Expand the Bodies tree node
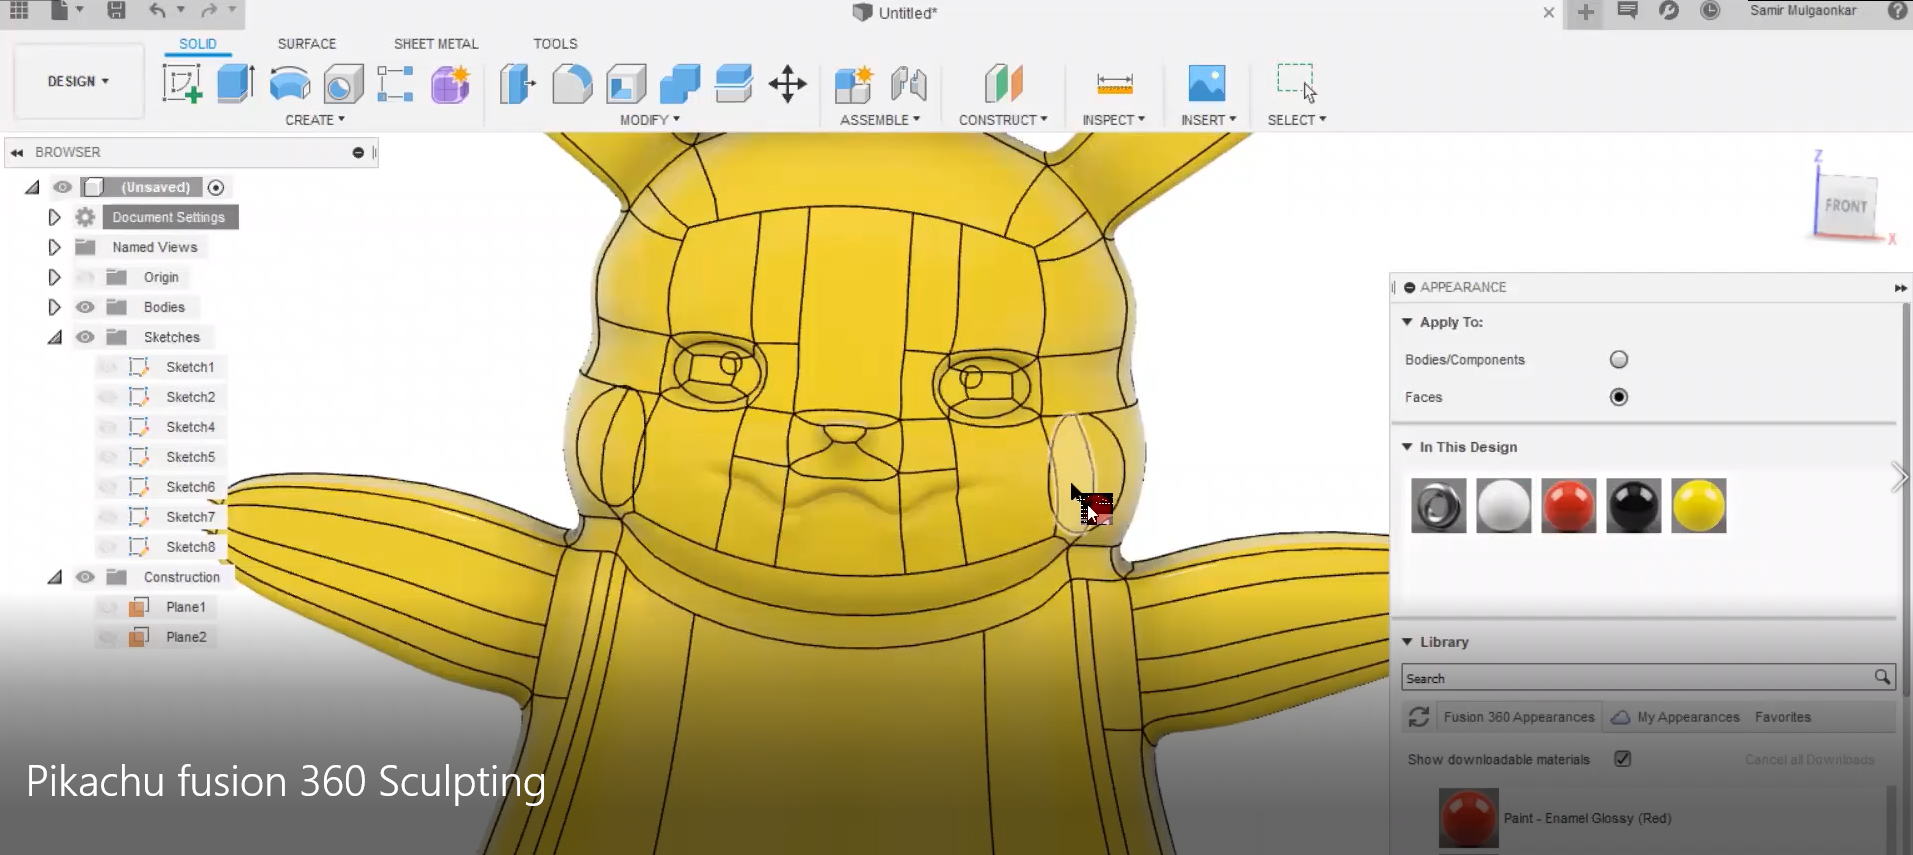1913x855 pixels. [x=54, y=307]
